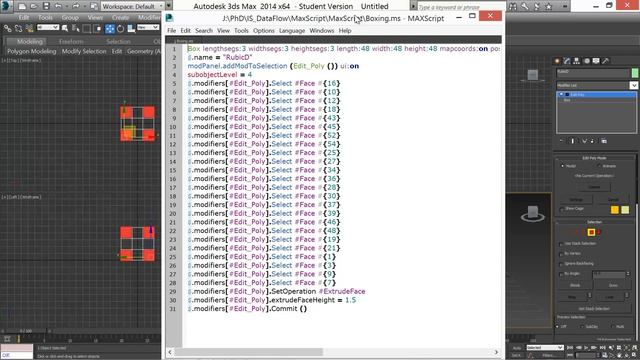
Task: Select Polygon sub-object level icon
Action: point(591,232)
